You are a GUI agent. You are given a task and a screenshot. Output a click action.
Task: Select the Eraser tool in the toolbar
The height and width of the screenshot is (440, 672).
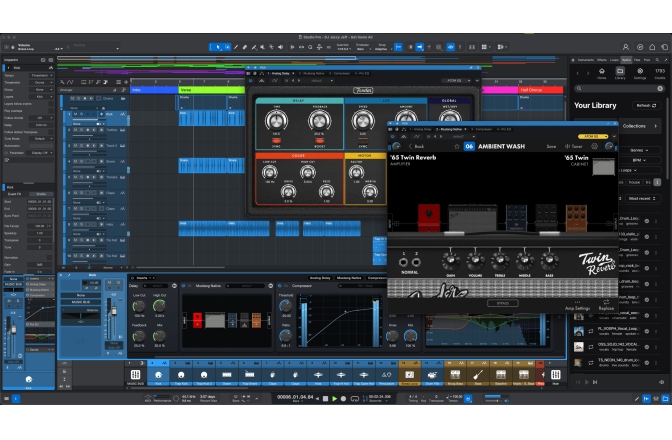click(x=245, y=47)
